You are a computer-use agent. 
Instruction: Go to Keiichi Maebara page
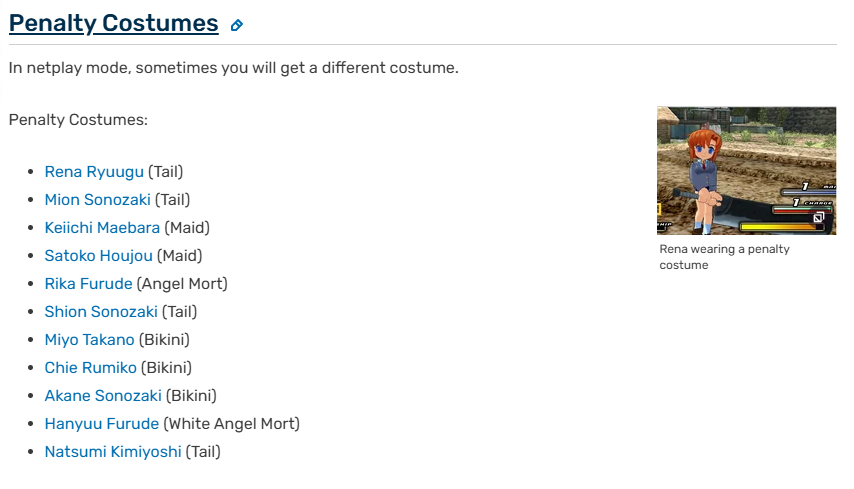(102, 228)
